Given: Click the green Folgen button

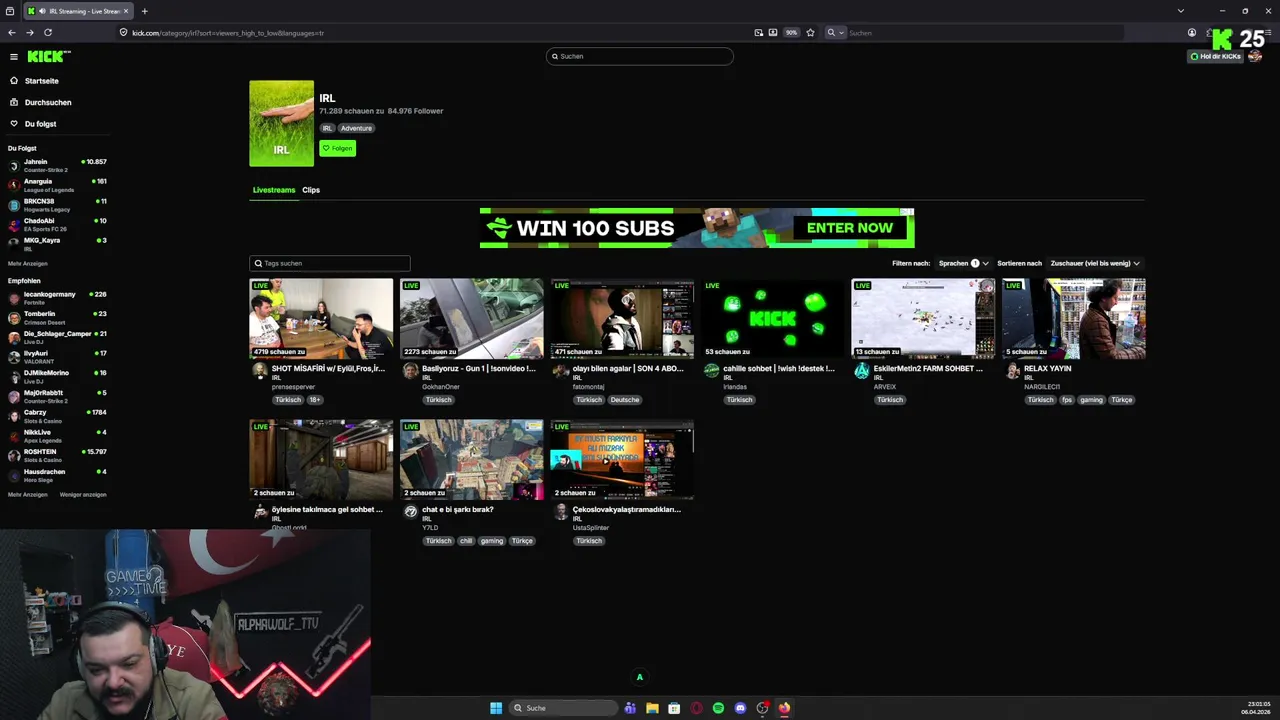Looking at the screenshot, I should coord(337,148).
